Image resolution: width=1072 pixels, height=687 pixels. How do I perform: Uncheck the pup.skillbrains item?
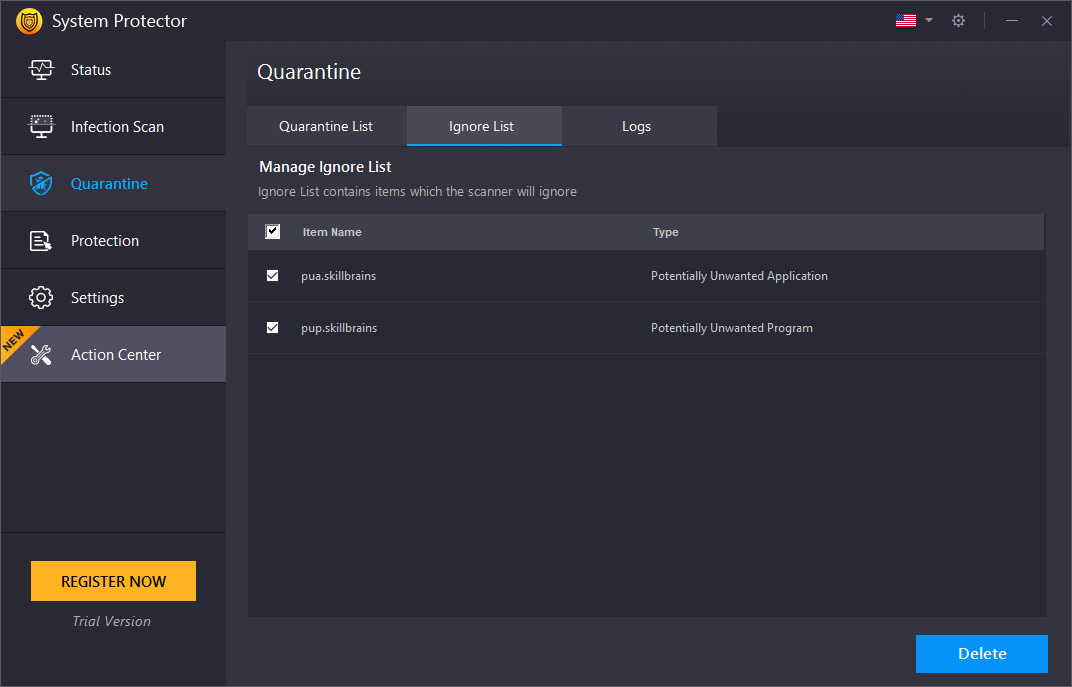[272, 327]
